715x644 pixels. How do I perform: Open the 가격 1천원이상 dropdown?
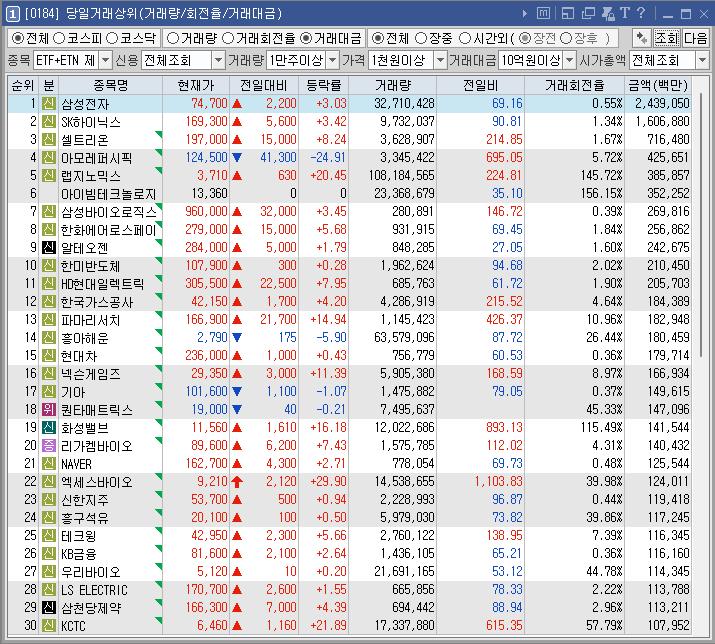point(440,60)
